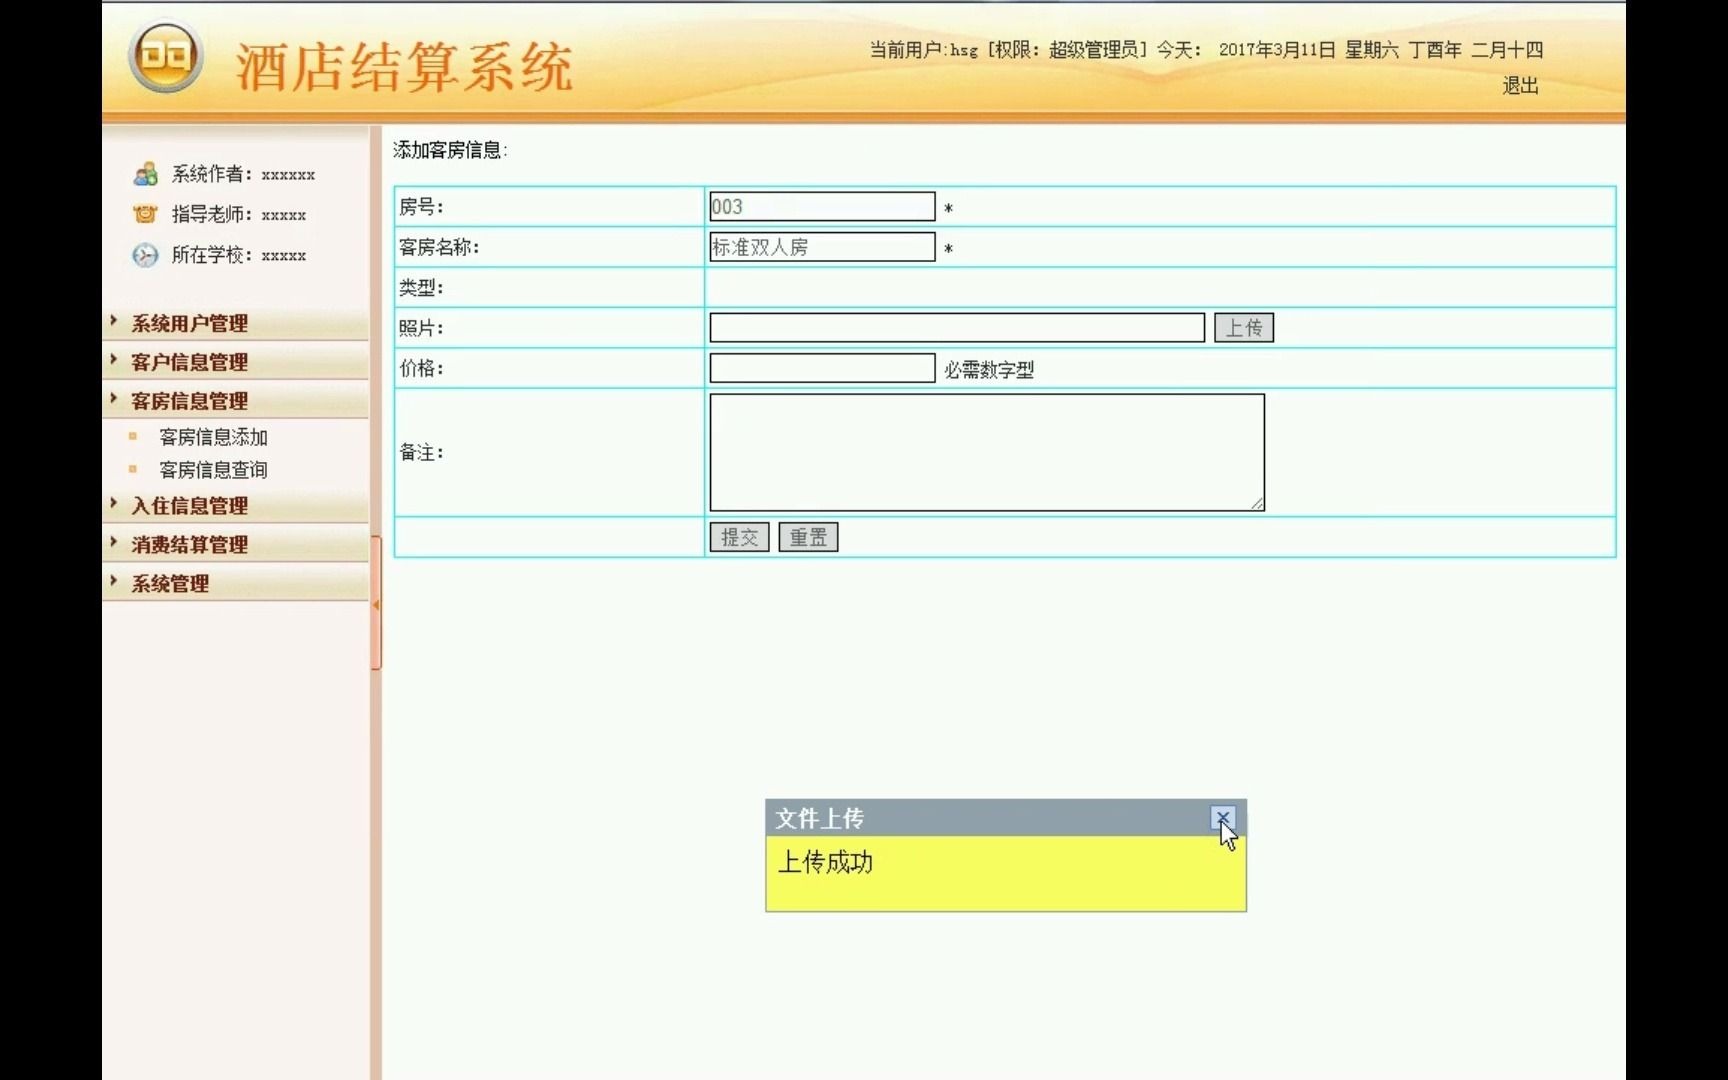This screenshot has width=1728, height=1080.
Task: Click the orange collapse arrow on the sidebar edge
Action: 376,606
